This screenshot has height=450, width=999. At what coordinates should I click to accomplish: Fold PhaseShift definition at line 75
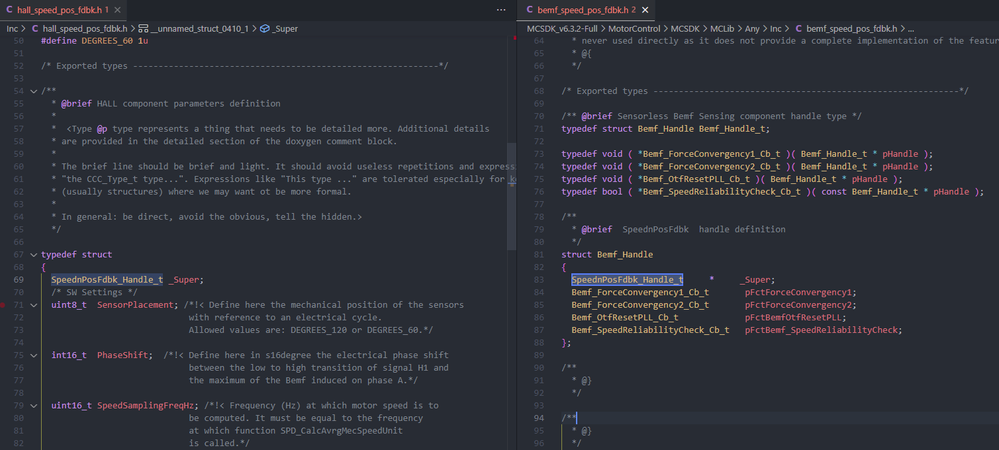pos(33,355)
